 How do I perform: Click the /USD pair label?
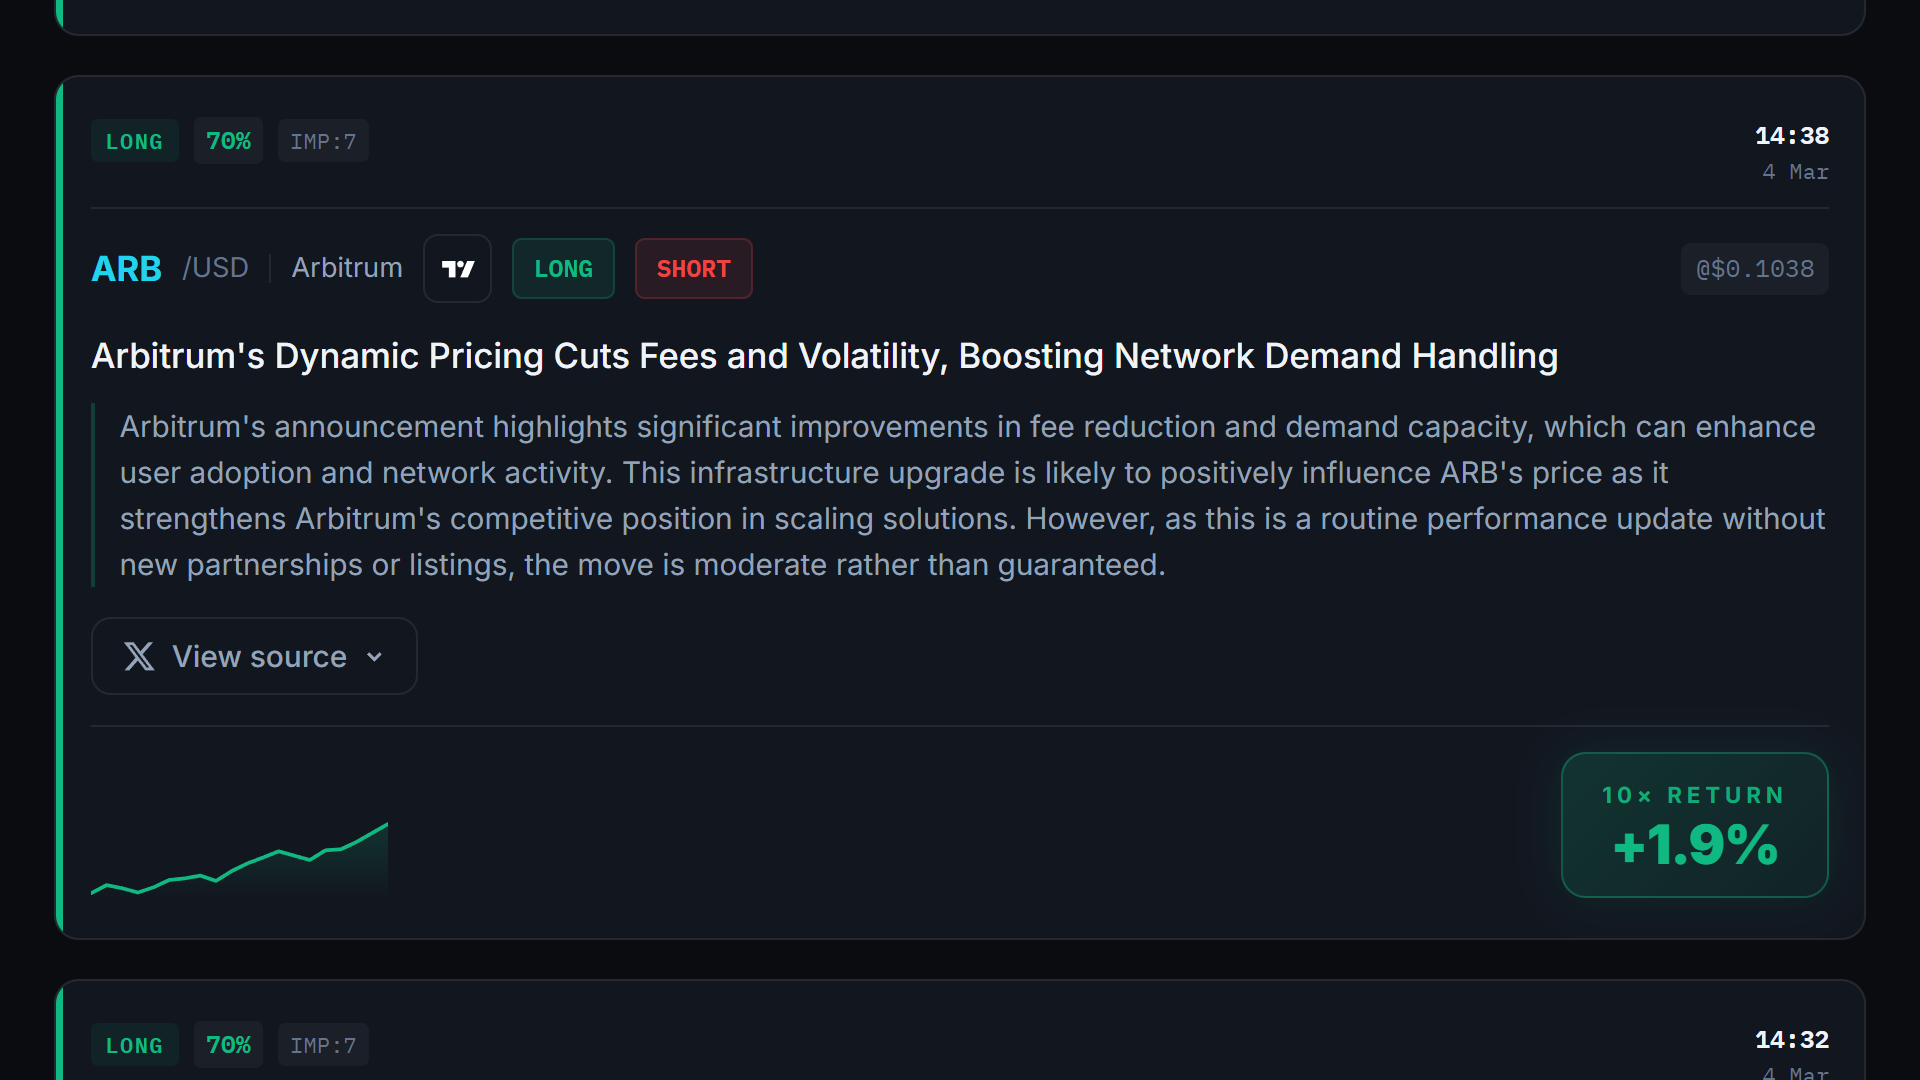click(x=215, y=268)
